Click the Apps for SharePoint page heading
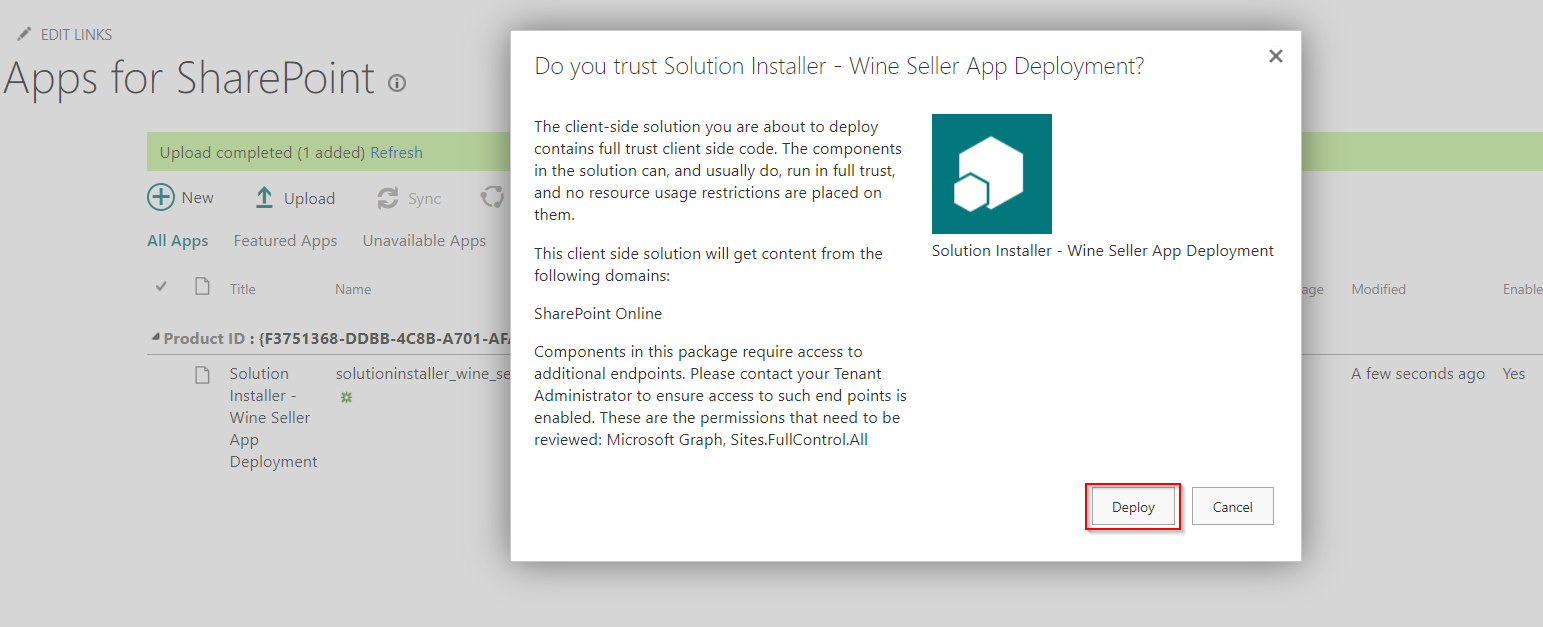This screenshot has width=1543, height=627. 188,78
